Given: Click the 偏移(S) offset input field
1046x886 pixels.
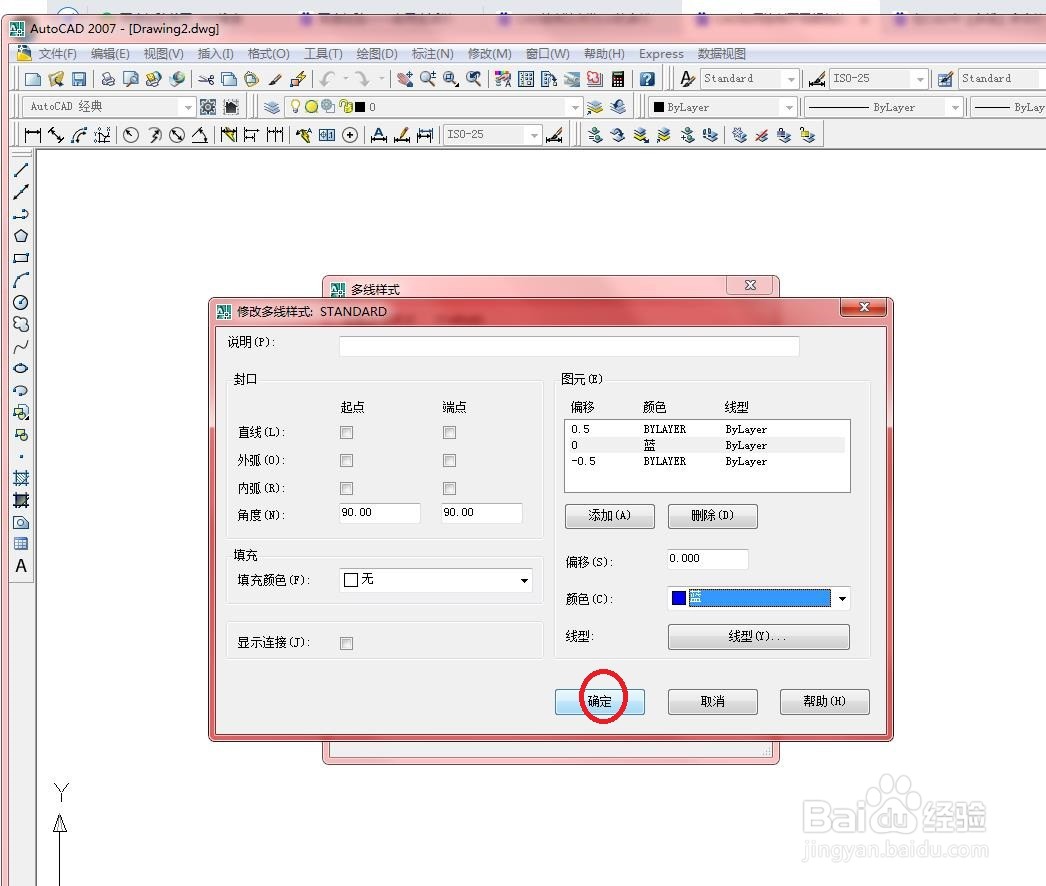Looking at the screenshot, I should (x=707, y=558).
